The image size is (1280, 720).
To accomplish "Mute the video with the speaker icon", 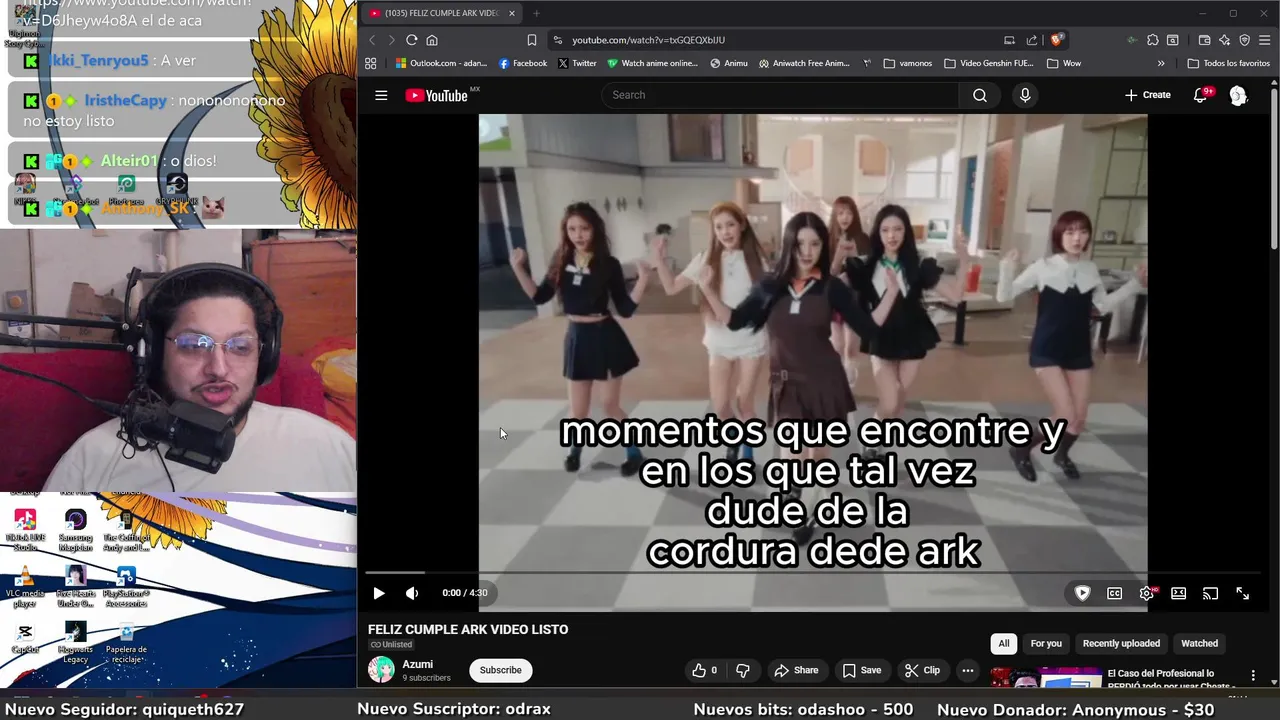I will point(412,593).
